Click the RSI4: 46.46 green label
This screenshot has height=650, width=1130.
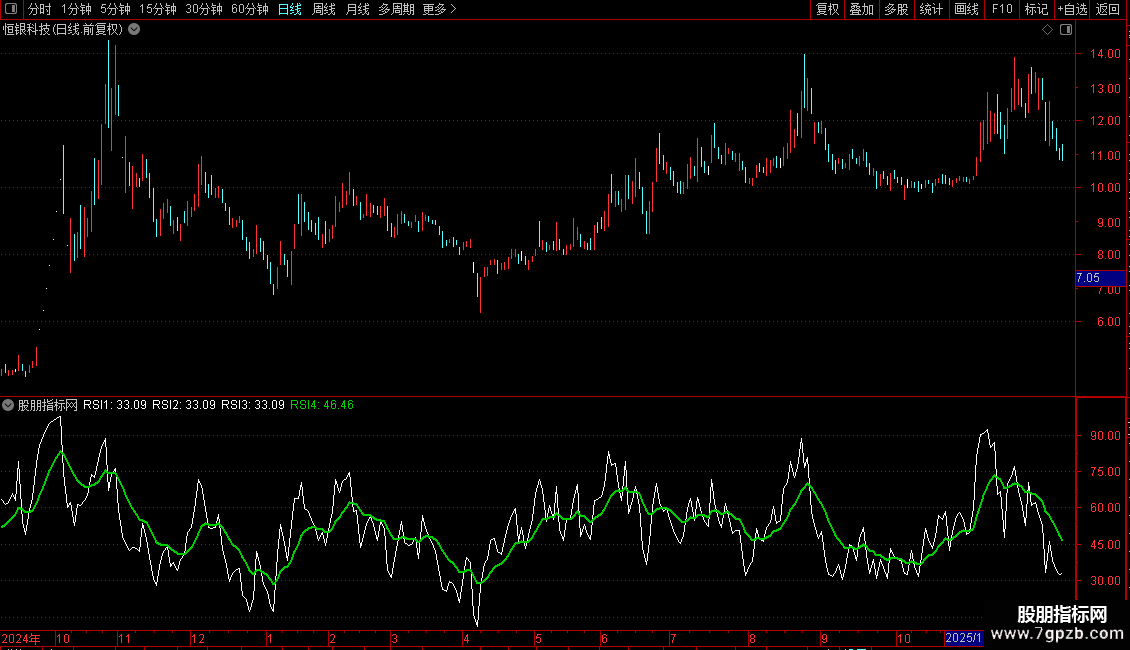[321, 405]
